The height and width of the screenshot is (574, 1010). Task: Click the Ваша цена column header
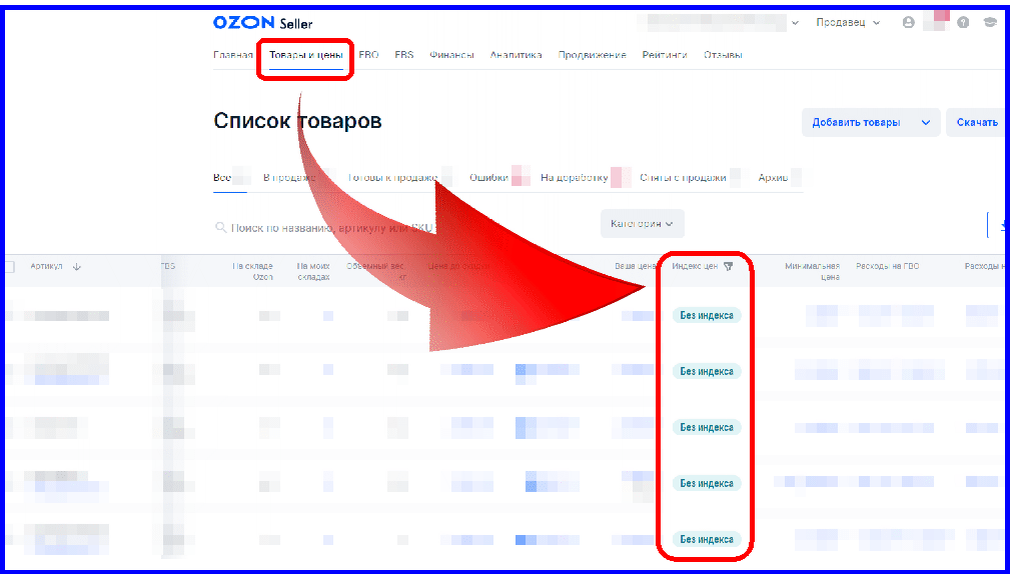(x=635, y=266)
